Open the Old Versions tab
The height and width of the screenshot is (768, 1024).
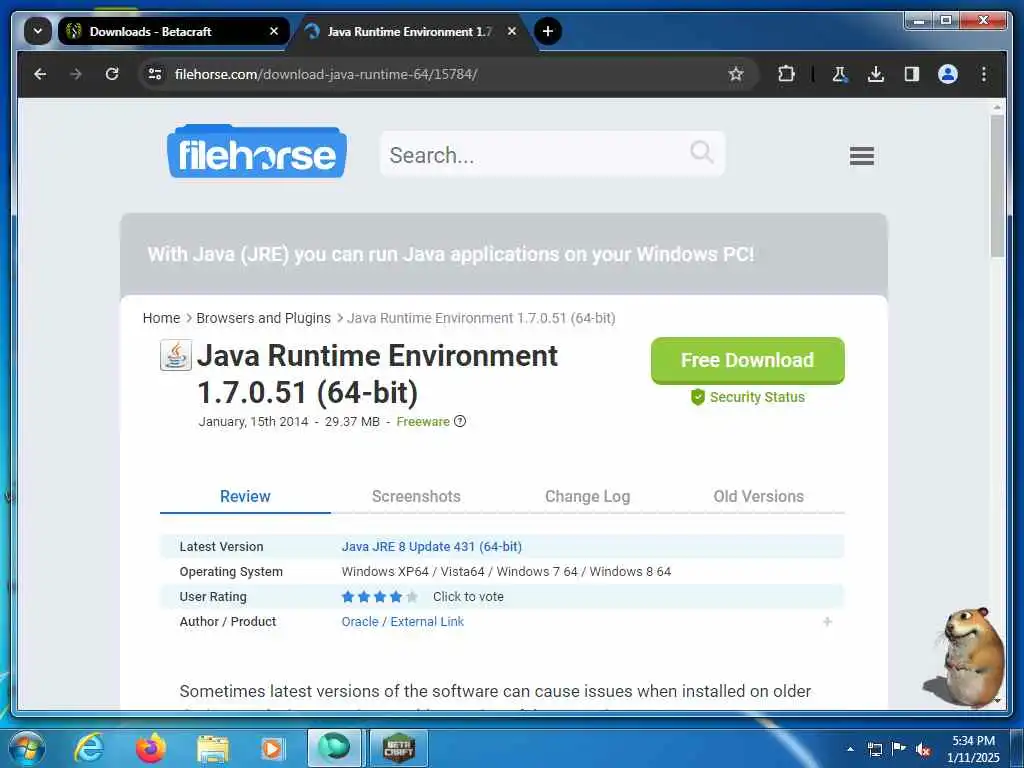click(x=758, y=496)
